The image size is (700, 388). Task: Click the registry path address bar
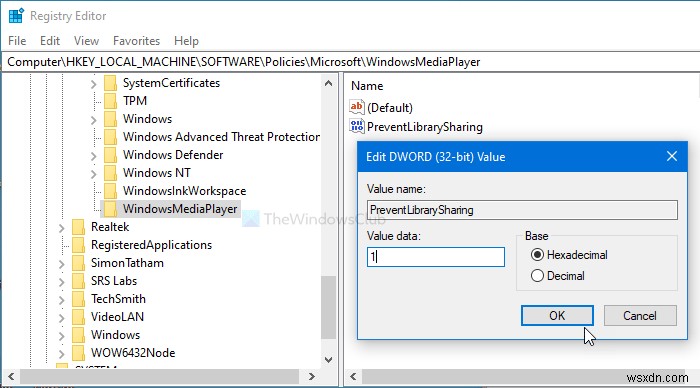(x=350, y=62)
